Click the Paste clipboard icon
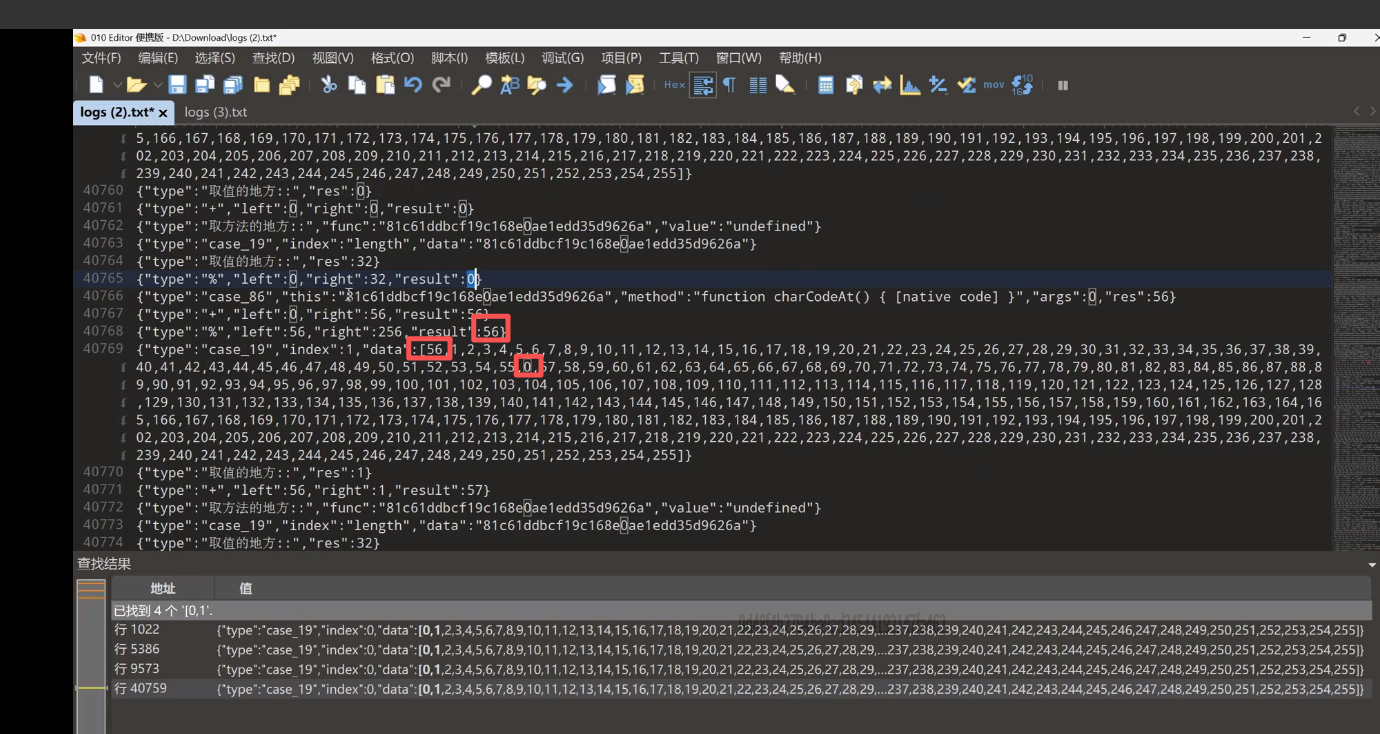 click(x=385, y=85)
